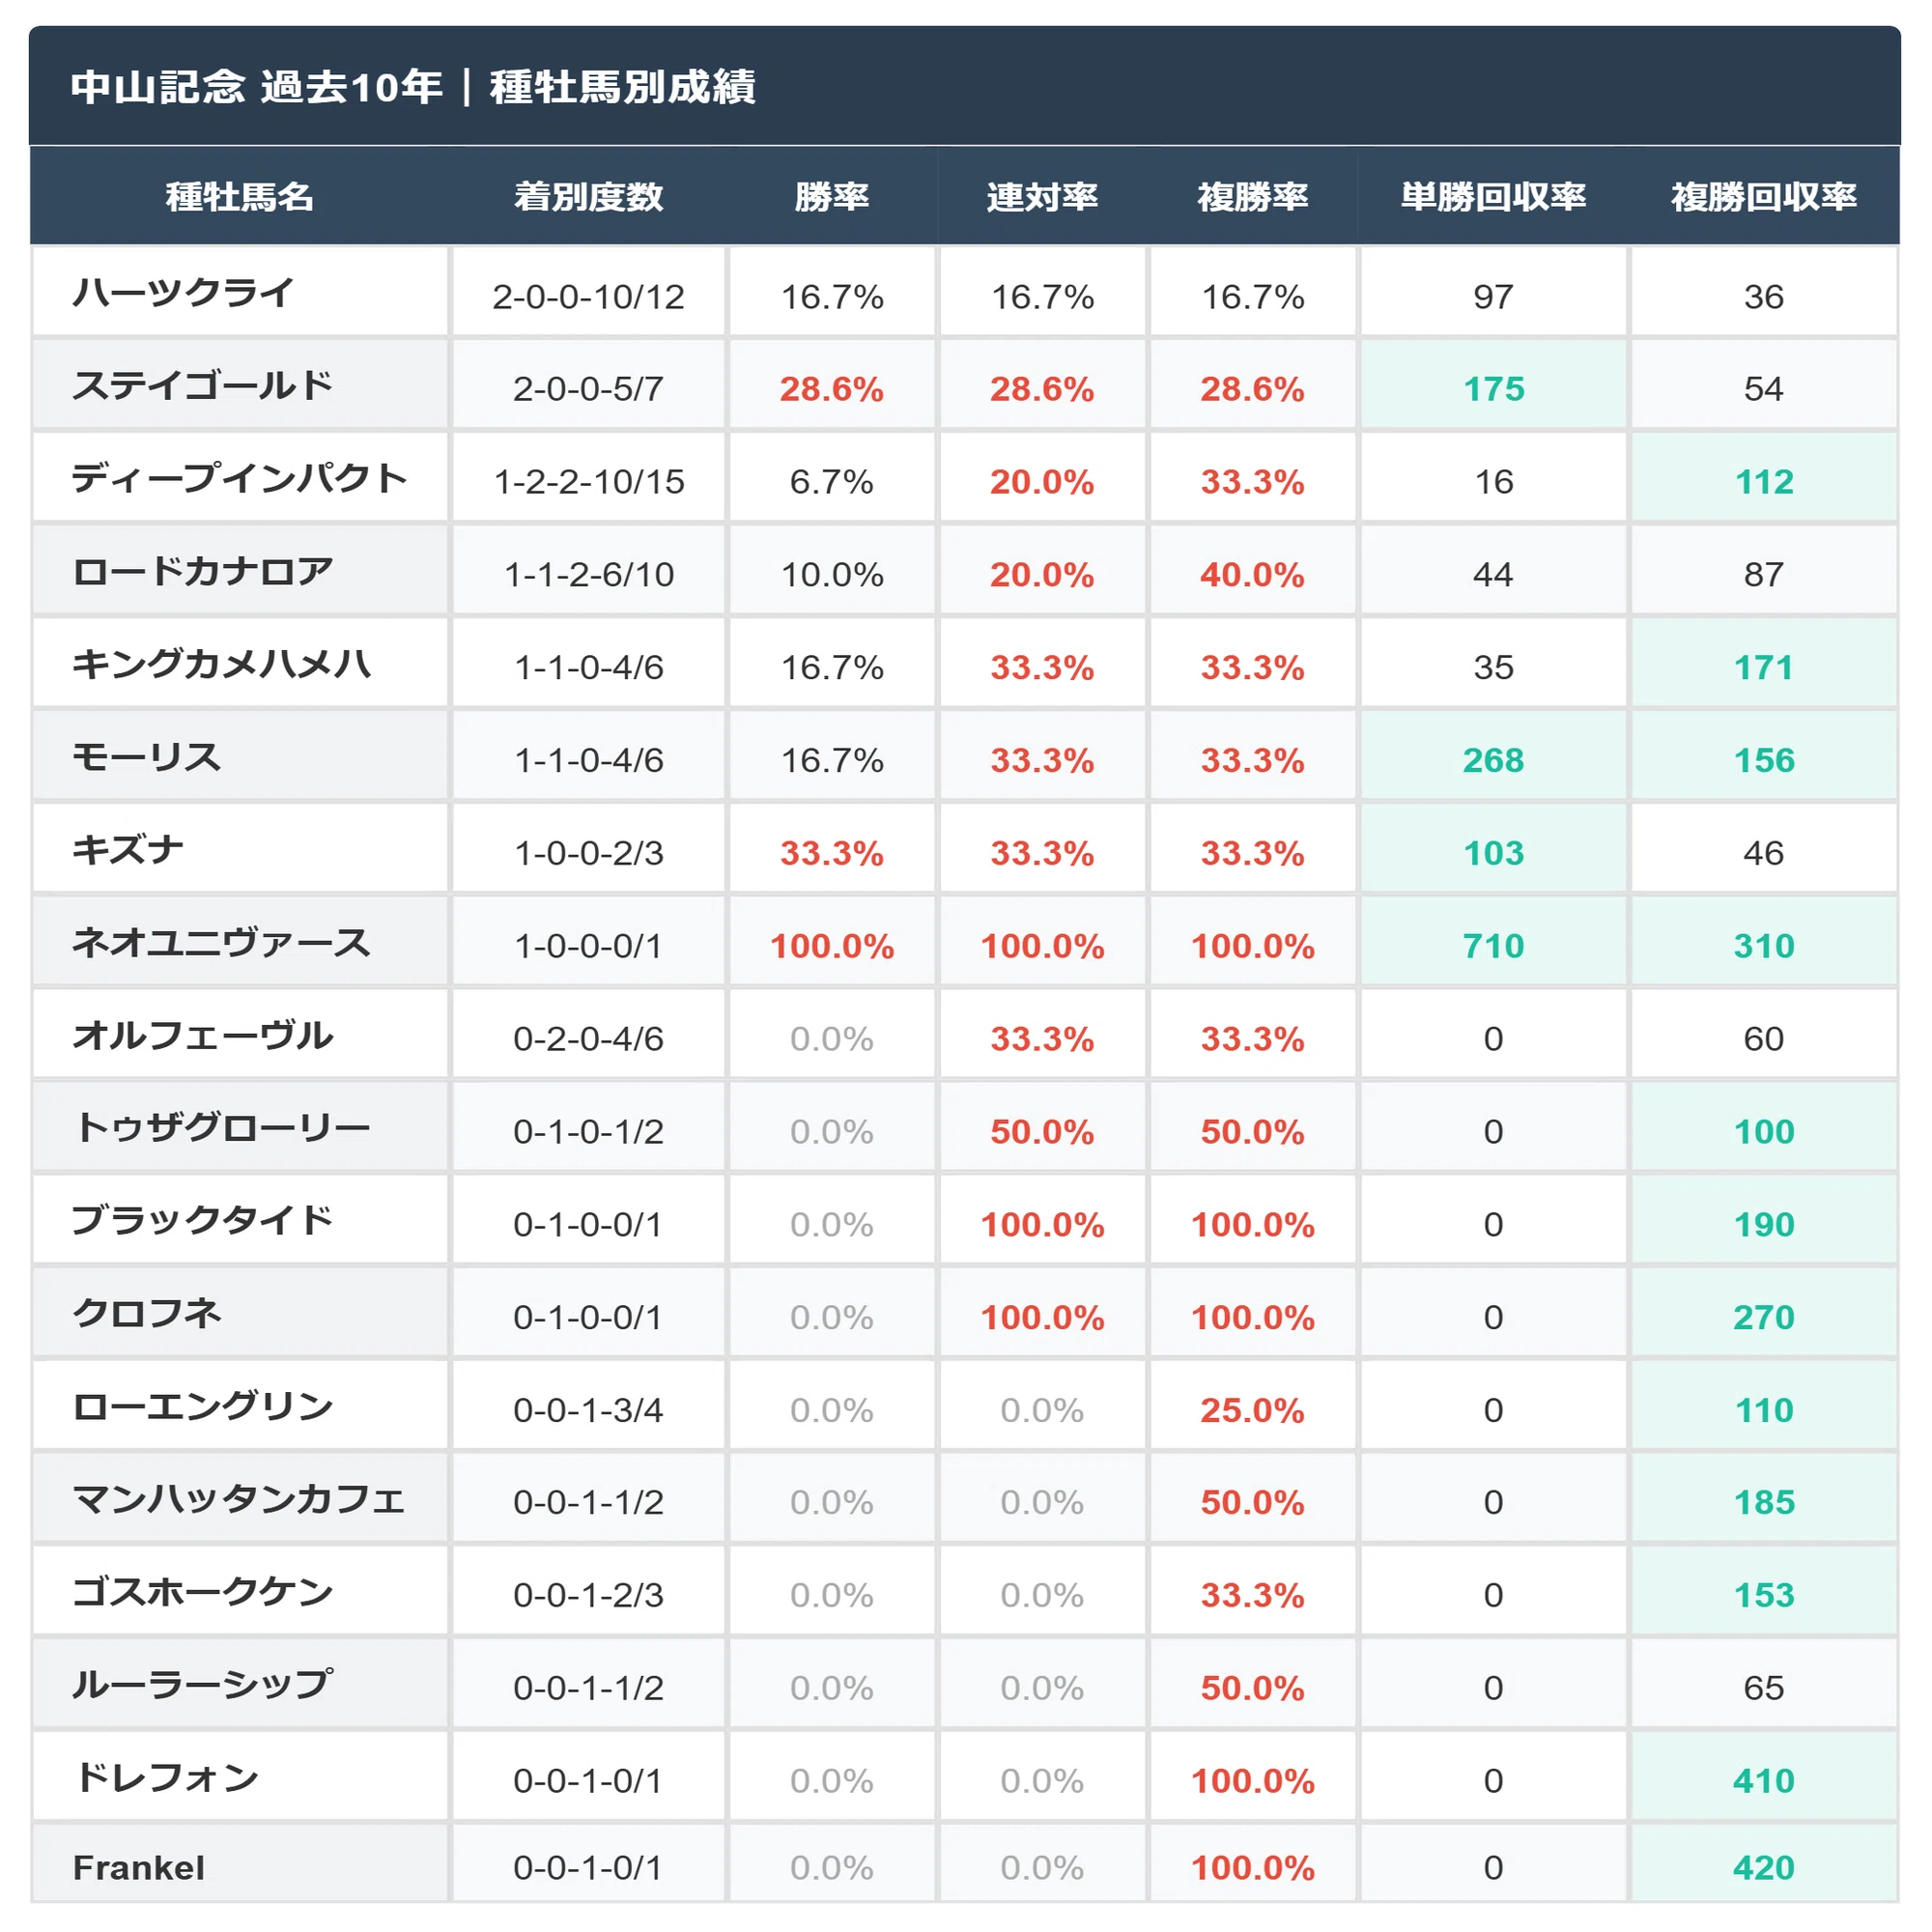This screenshot has width=1932, height=1932.
Task: Click the 420 place return value
Action: click(x=1765, y=1868)
